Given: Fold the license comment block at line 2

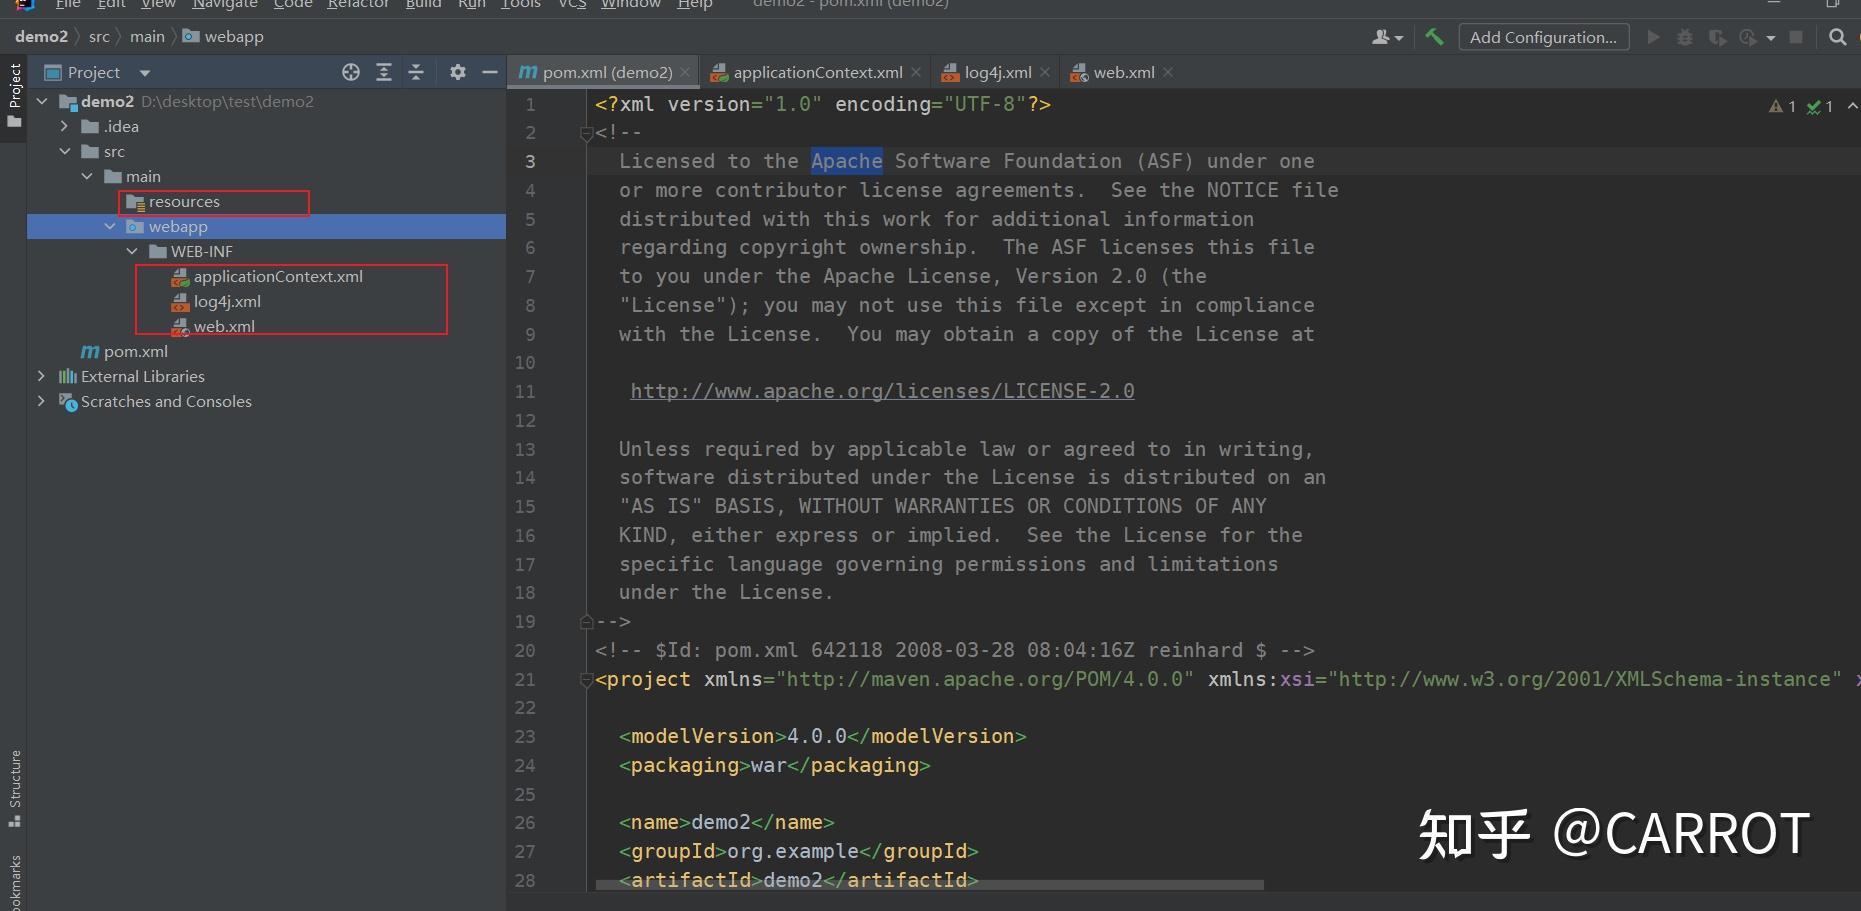Looking at the screenshot, I should tap(587, 133).
